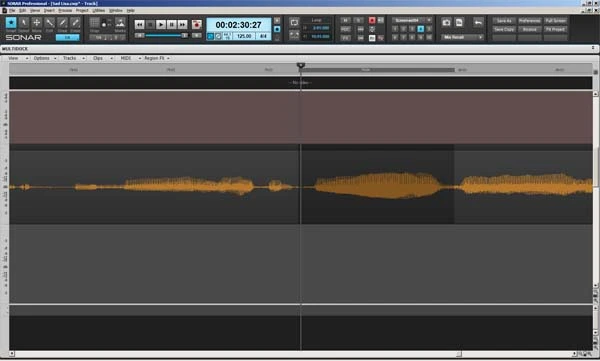Select the Move tool with the crosshair arrows
The width and height of the screenshot is (600, 361).
tap(37, 23)
